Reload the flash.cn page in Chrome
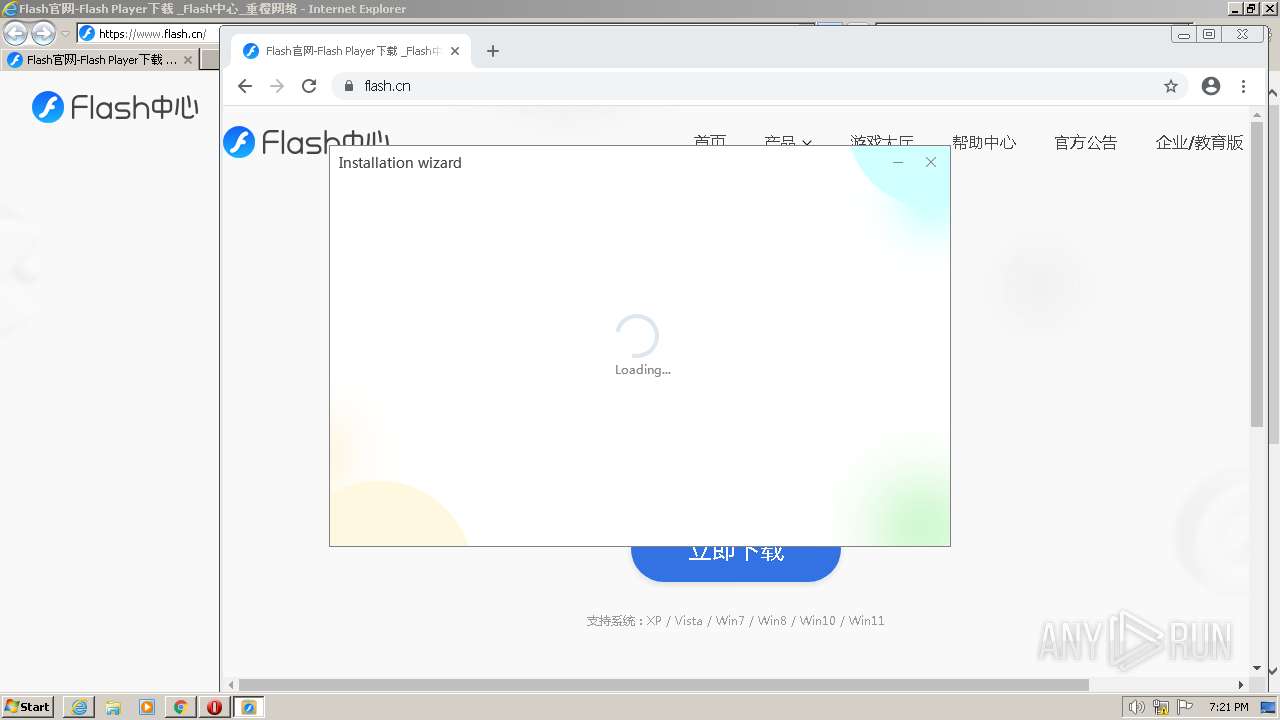The height and width of the screenshot is (720, 1280). click(309, 86)
